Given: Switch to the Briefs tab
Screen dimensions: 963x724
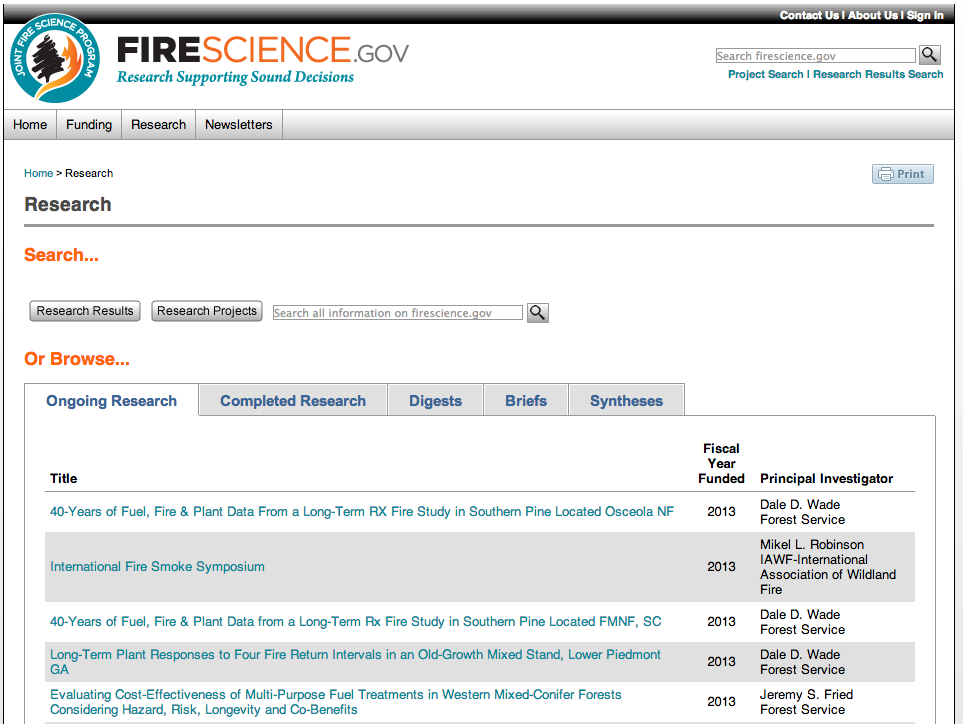Looking at the screenshot, I should (526, 400).
